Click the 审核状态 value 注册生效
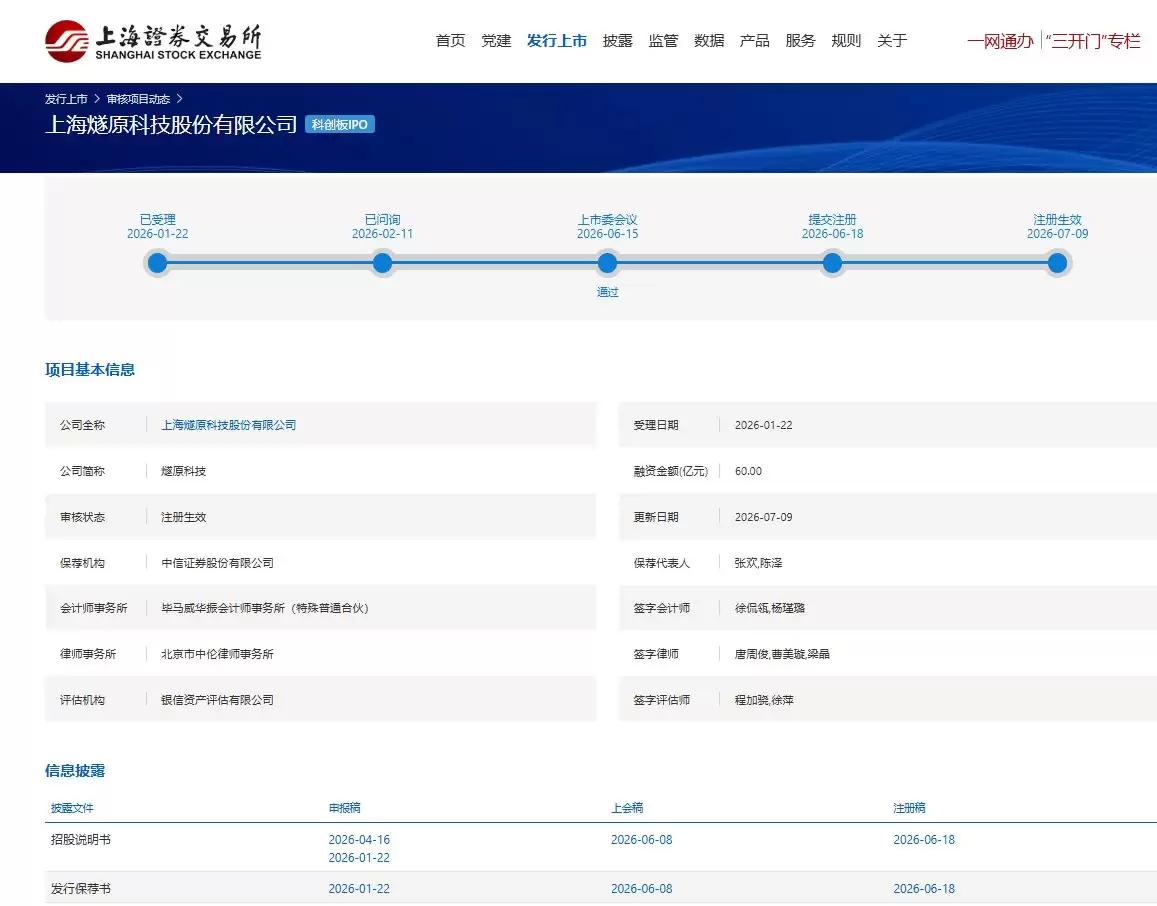 pyautogui.click(x=184, y=517)
